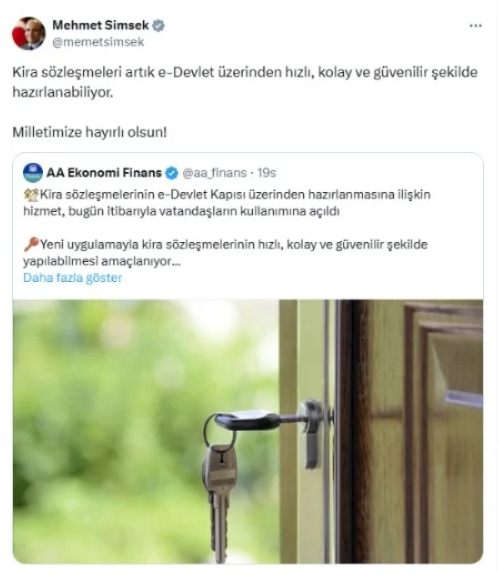Screen dimensions: 498x579
Task: Click the 19s timestamp on the quoted tweet
Action: click(x=267, y=173)
